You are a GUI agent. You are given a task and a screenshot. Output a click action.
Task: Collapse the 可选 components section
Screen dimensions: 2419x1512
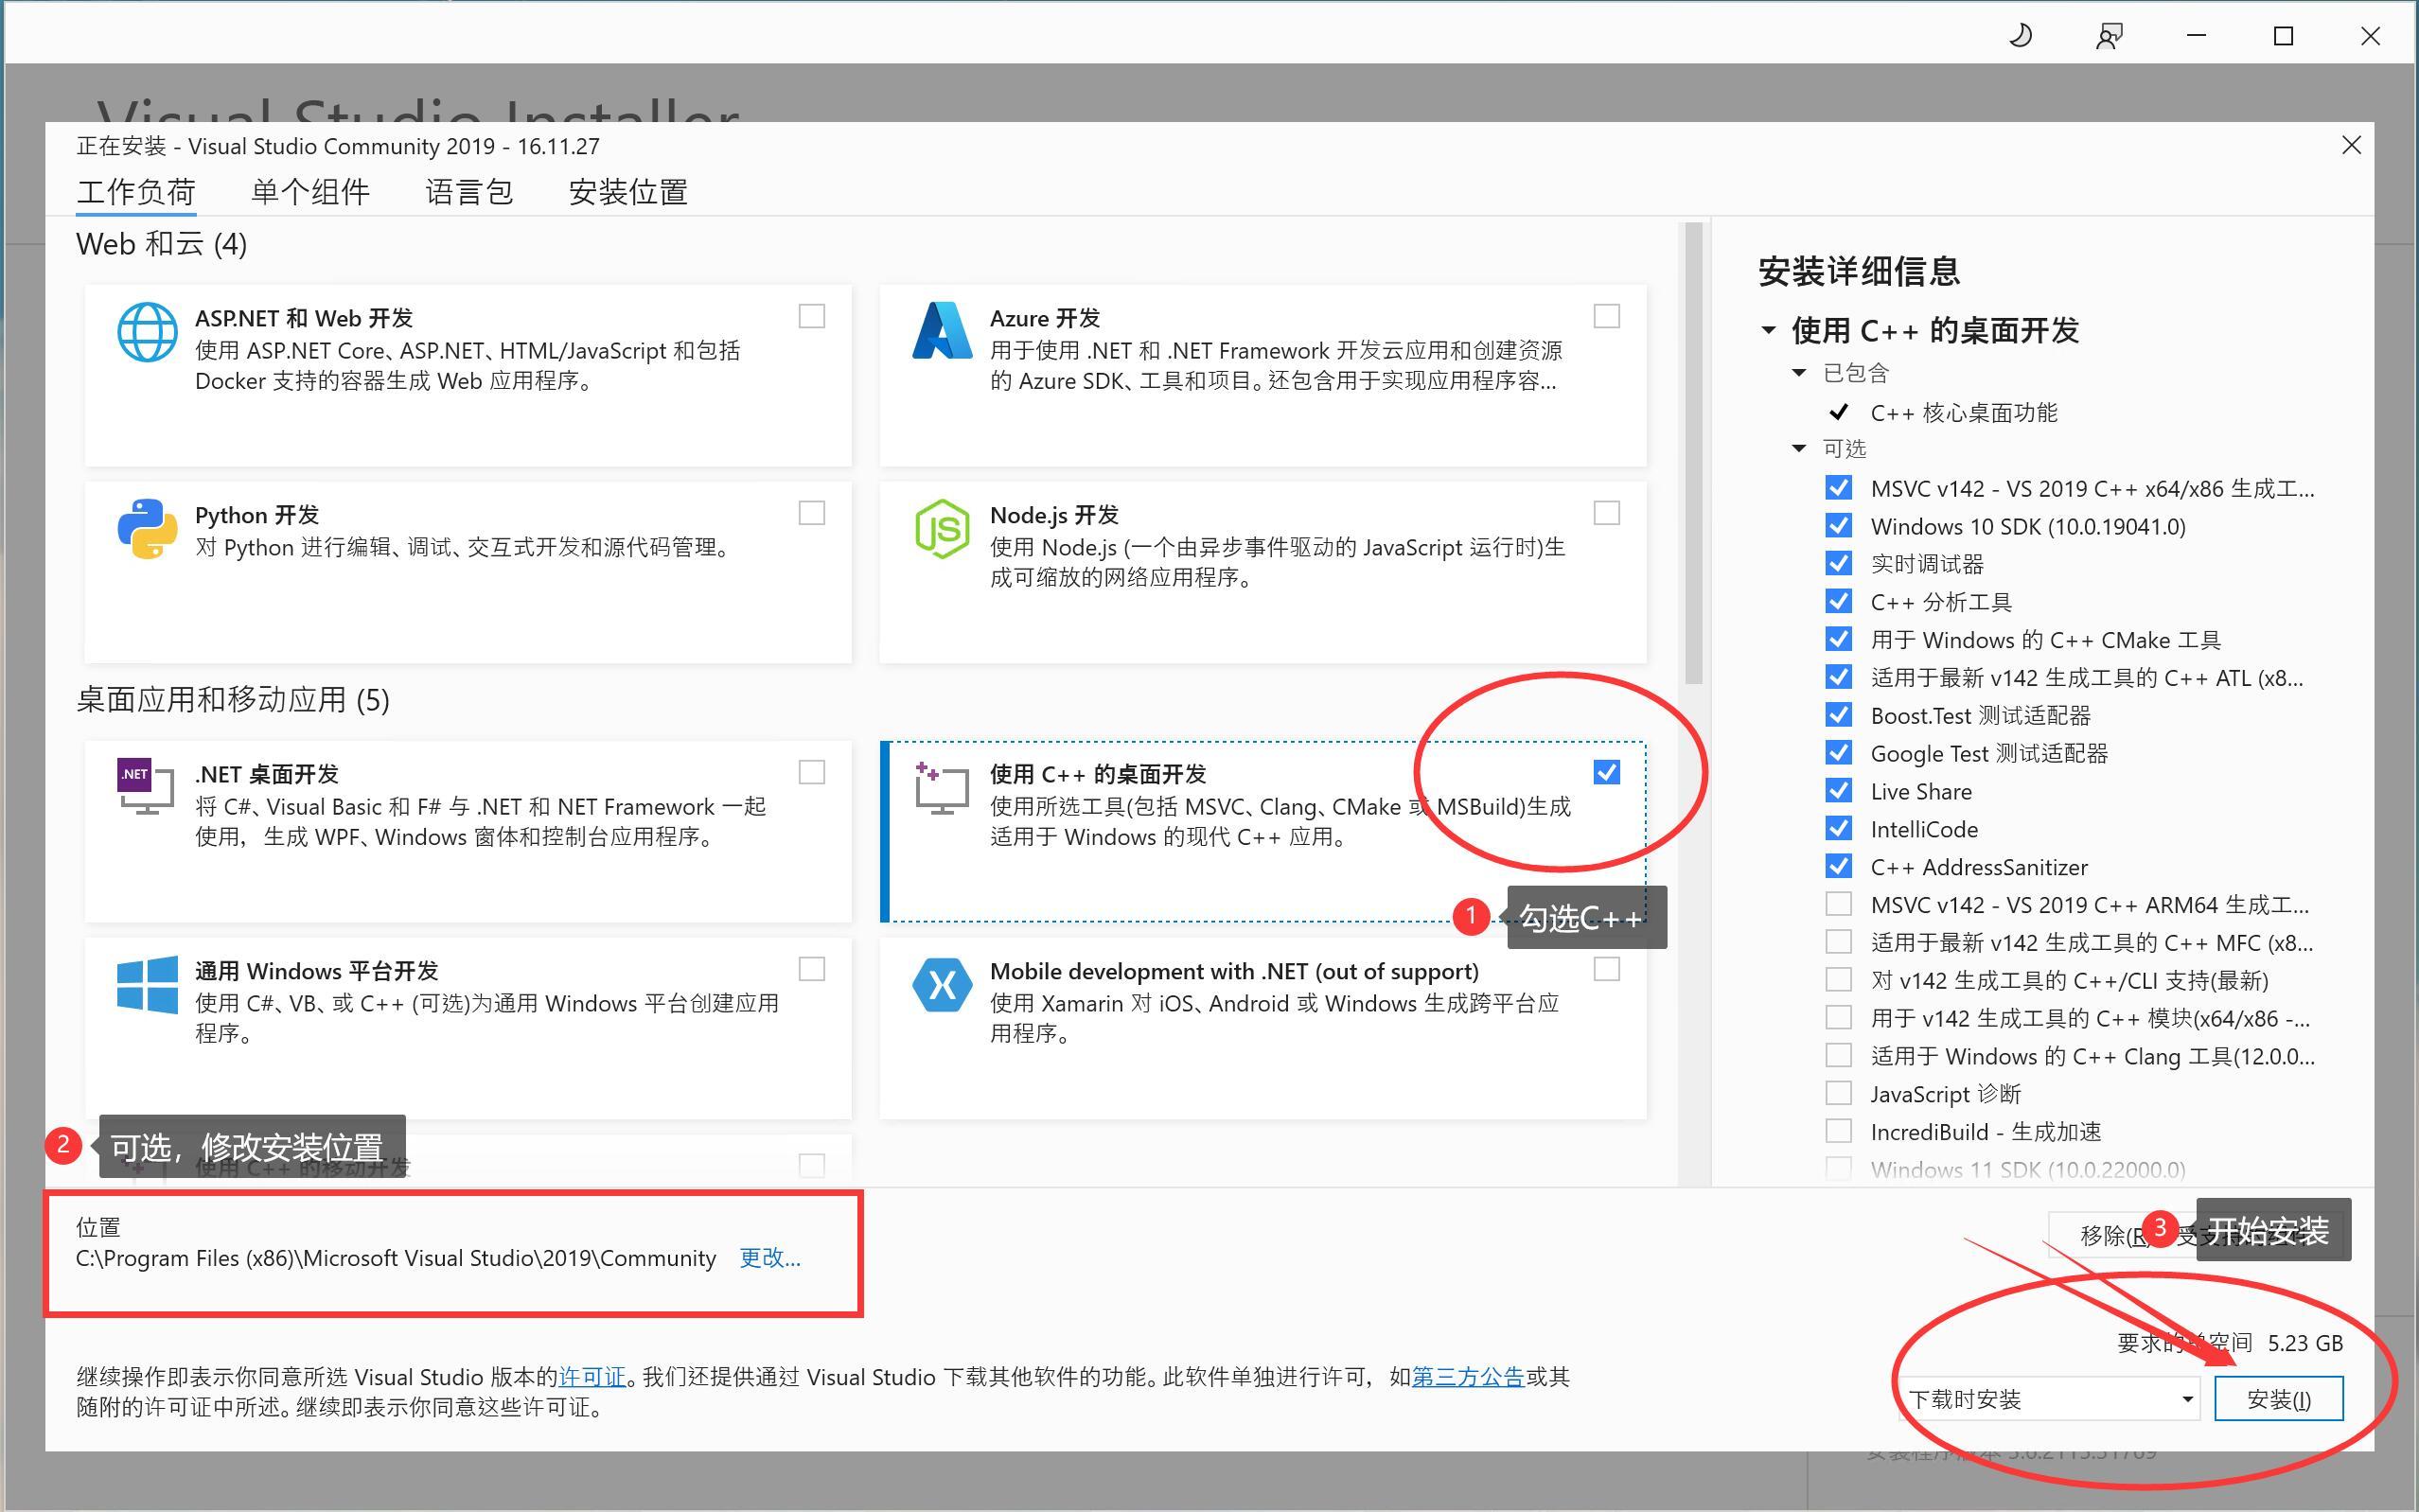1799,448
